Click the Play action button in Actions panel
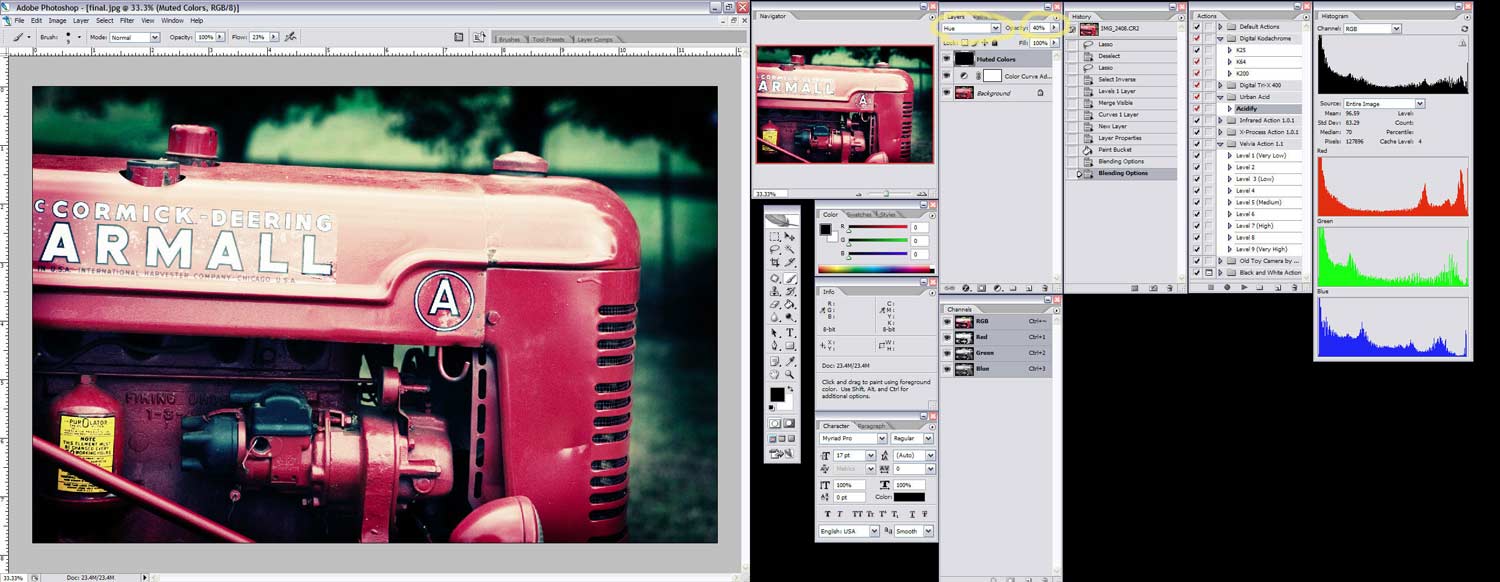1500x582 pixels. point(1243,287)
